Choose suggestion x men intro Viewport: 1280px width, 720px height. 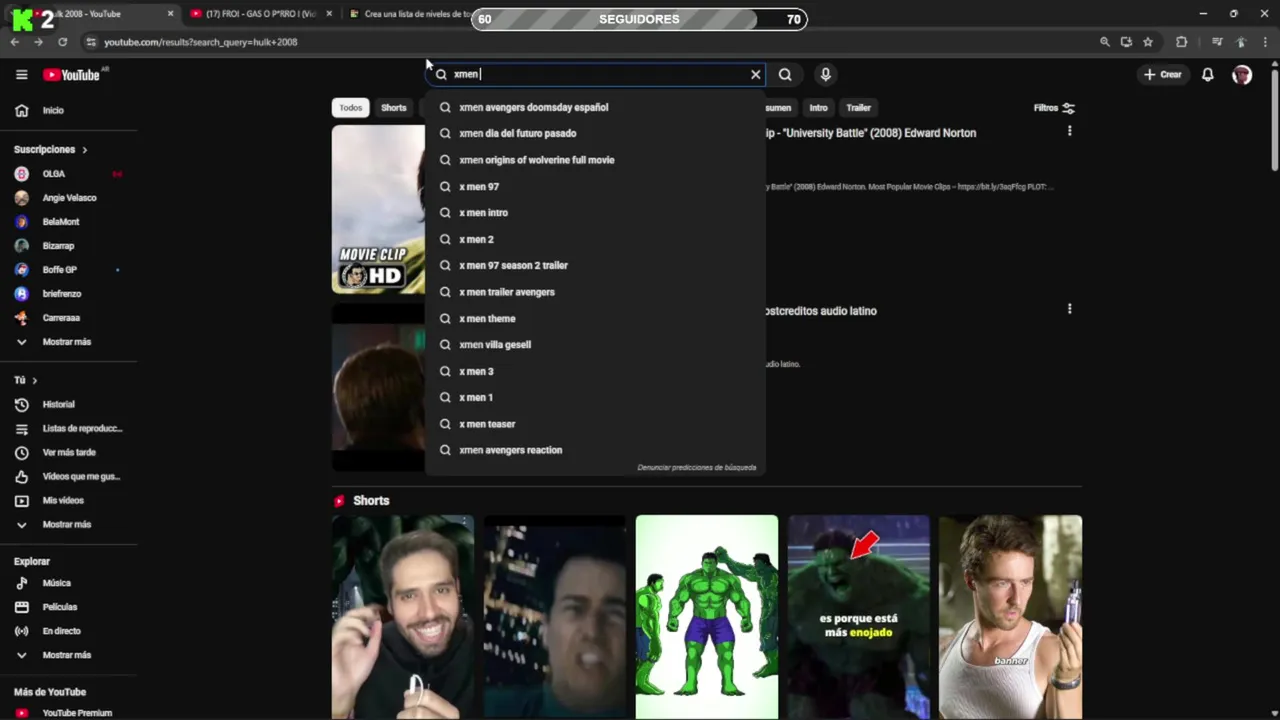point(595,213)
